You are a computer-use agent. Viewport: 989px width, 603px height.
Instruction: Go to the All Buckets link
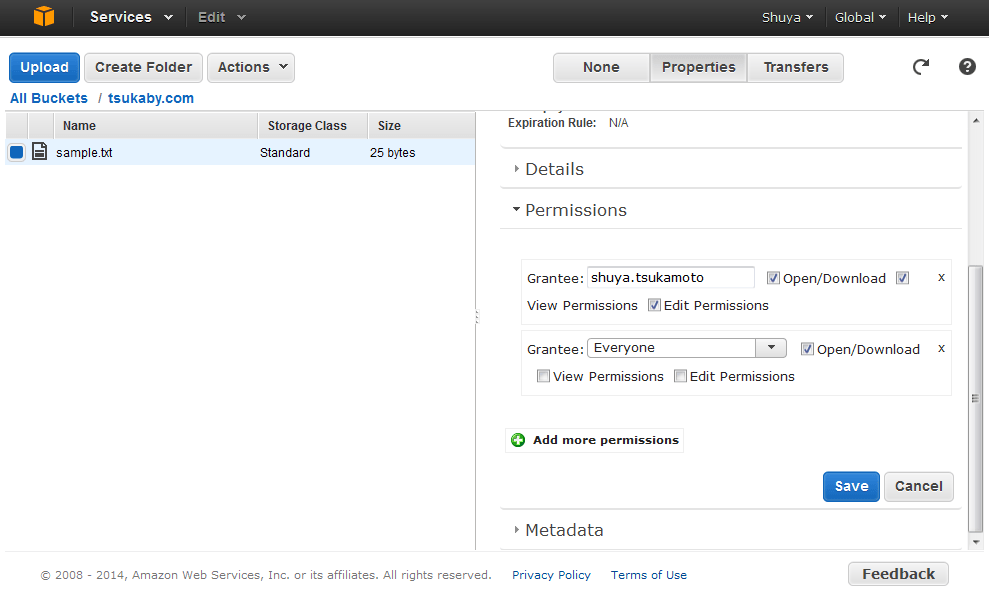49,98
